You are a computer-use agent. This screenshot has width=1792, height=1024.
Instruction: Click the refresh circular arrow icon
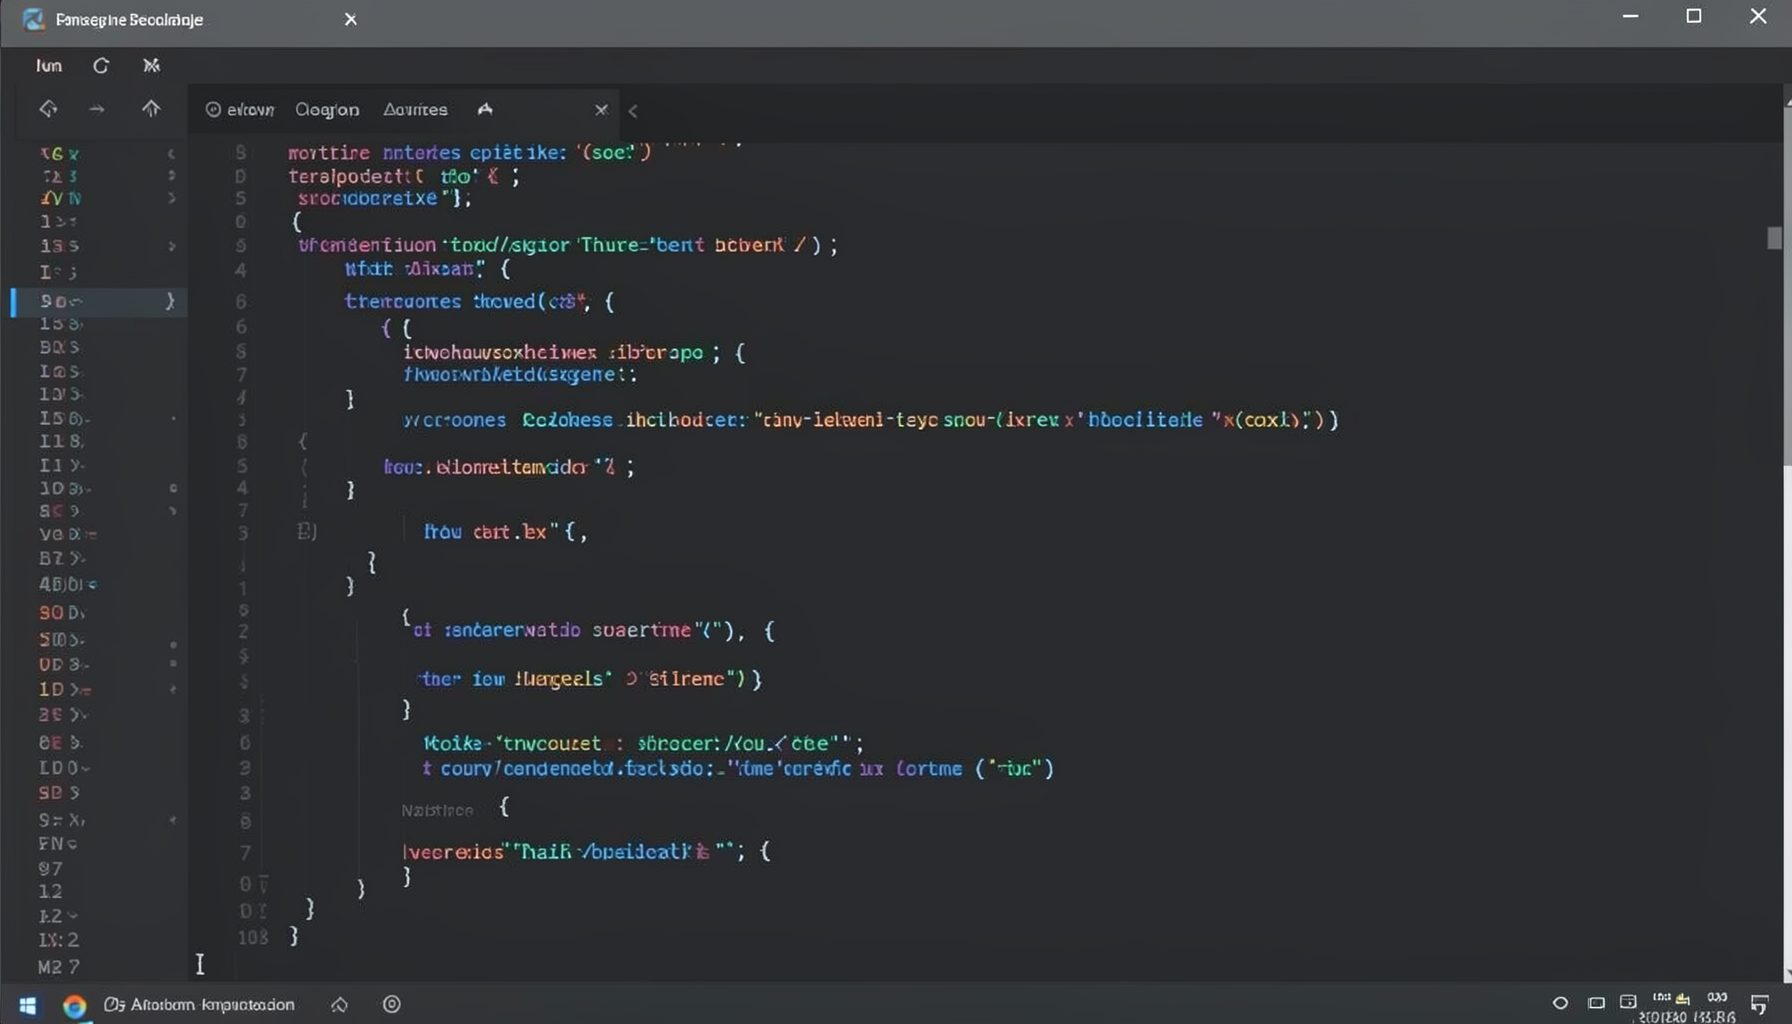coord(101,65)
